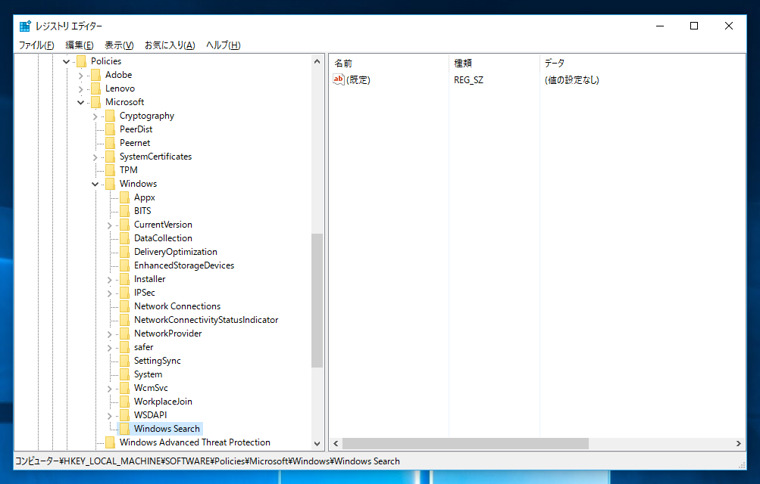The width and height of the screenshot is (760, 484).
Task: Expand the CurrentVersion key
Action: point(110,225)
